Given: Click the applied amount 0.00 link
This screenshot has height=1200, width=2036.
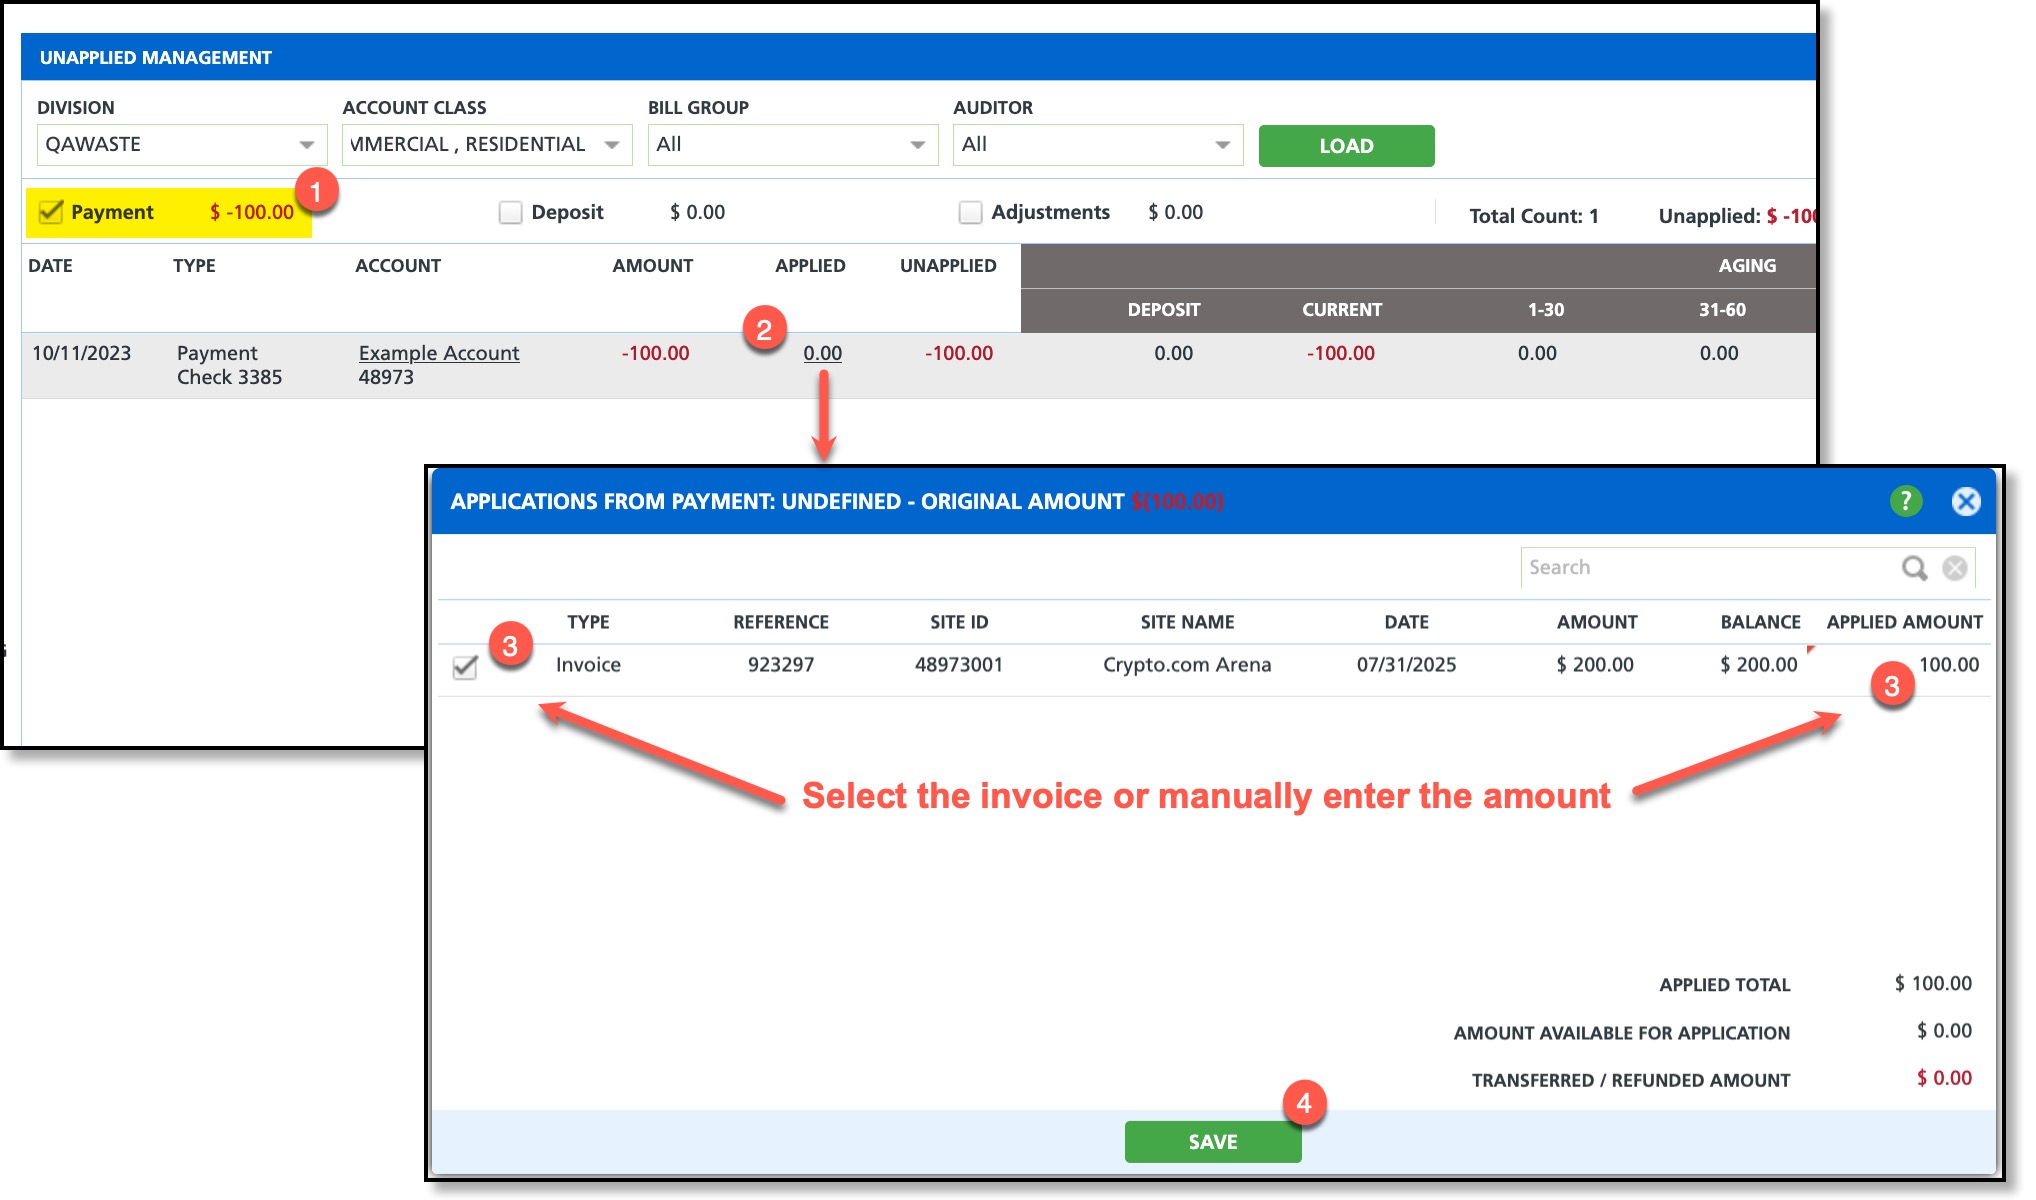Looking at the screenshot, I should tap(822, 353).
